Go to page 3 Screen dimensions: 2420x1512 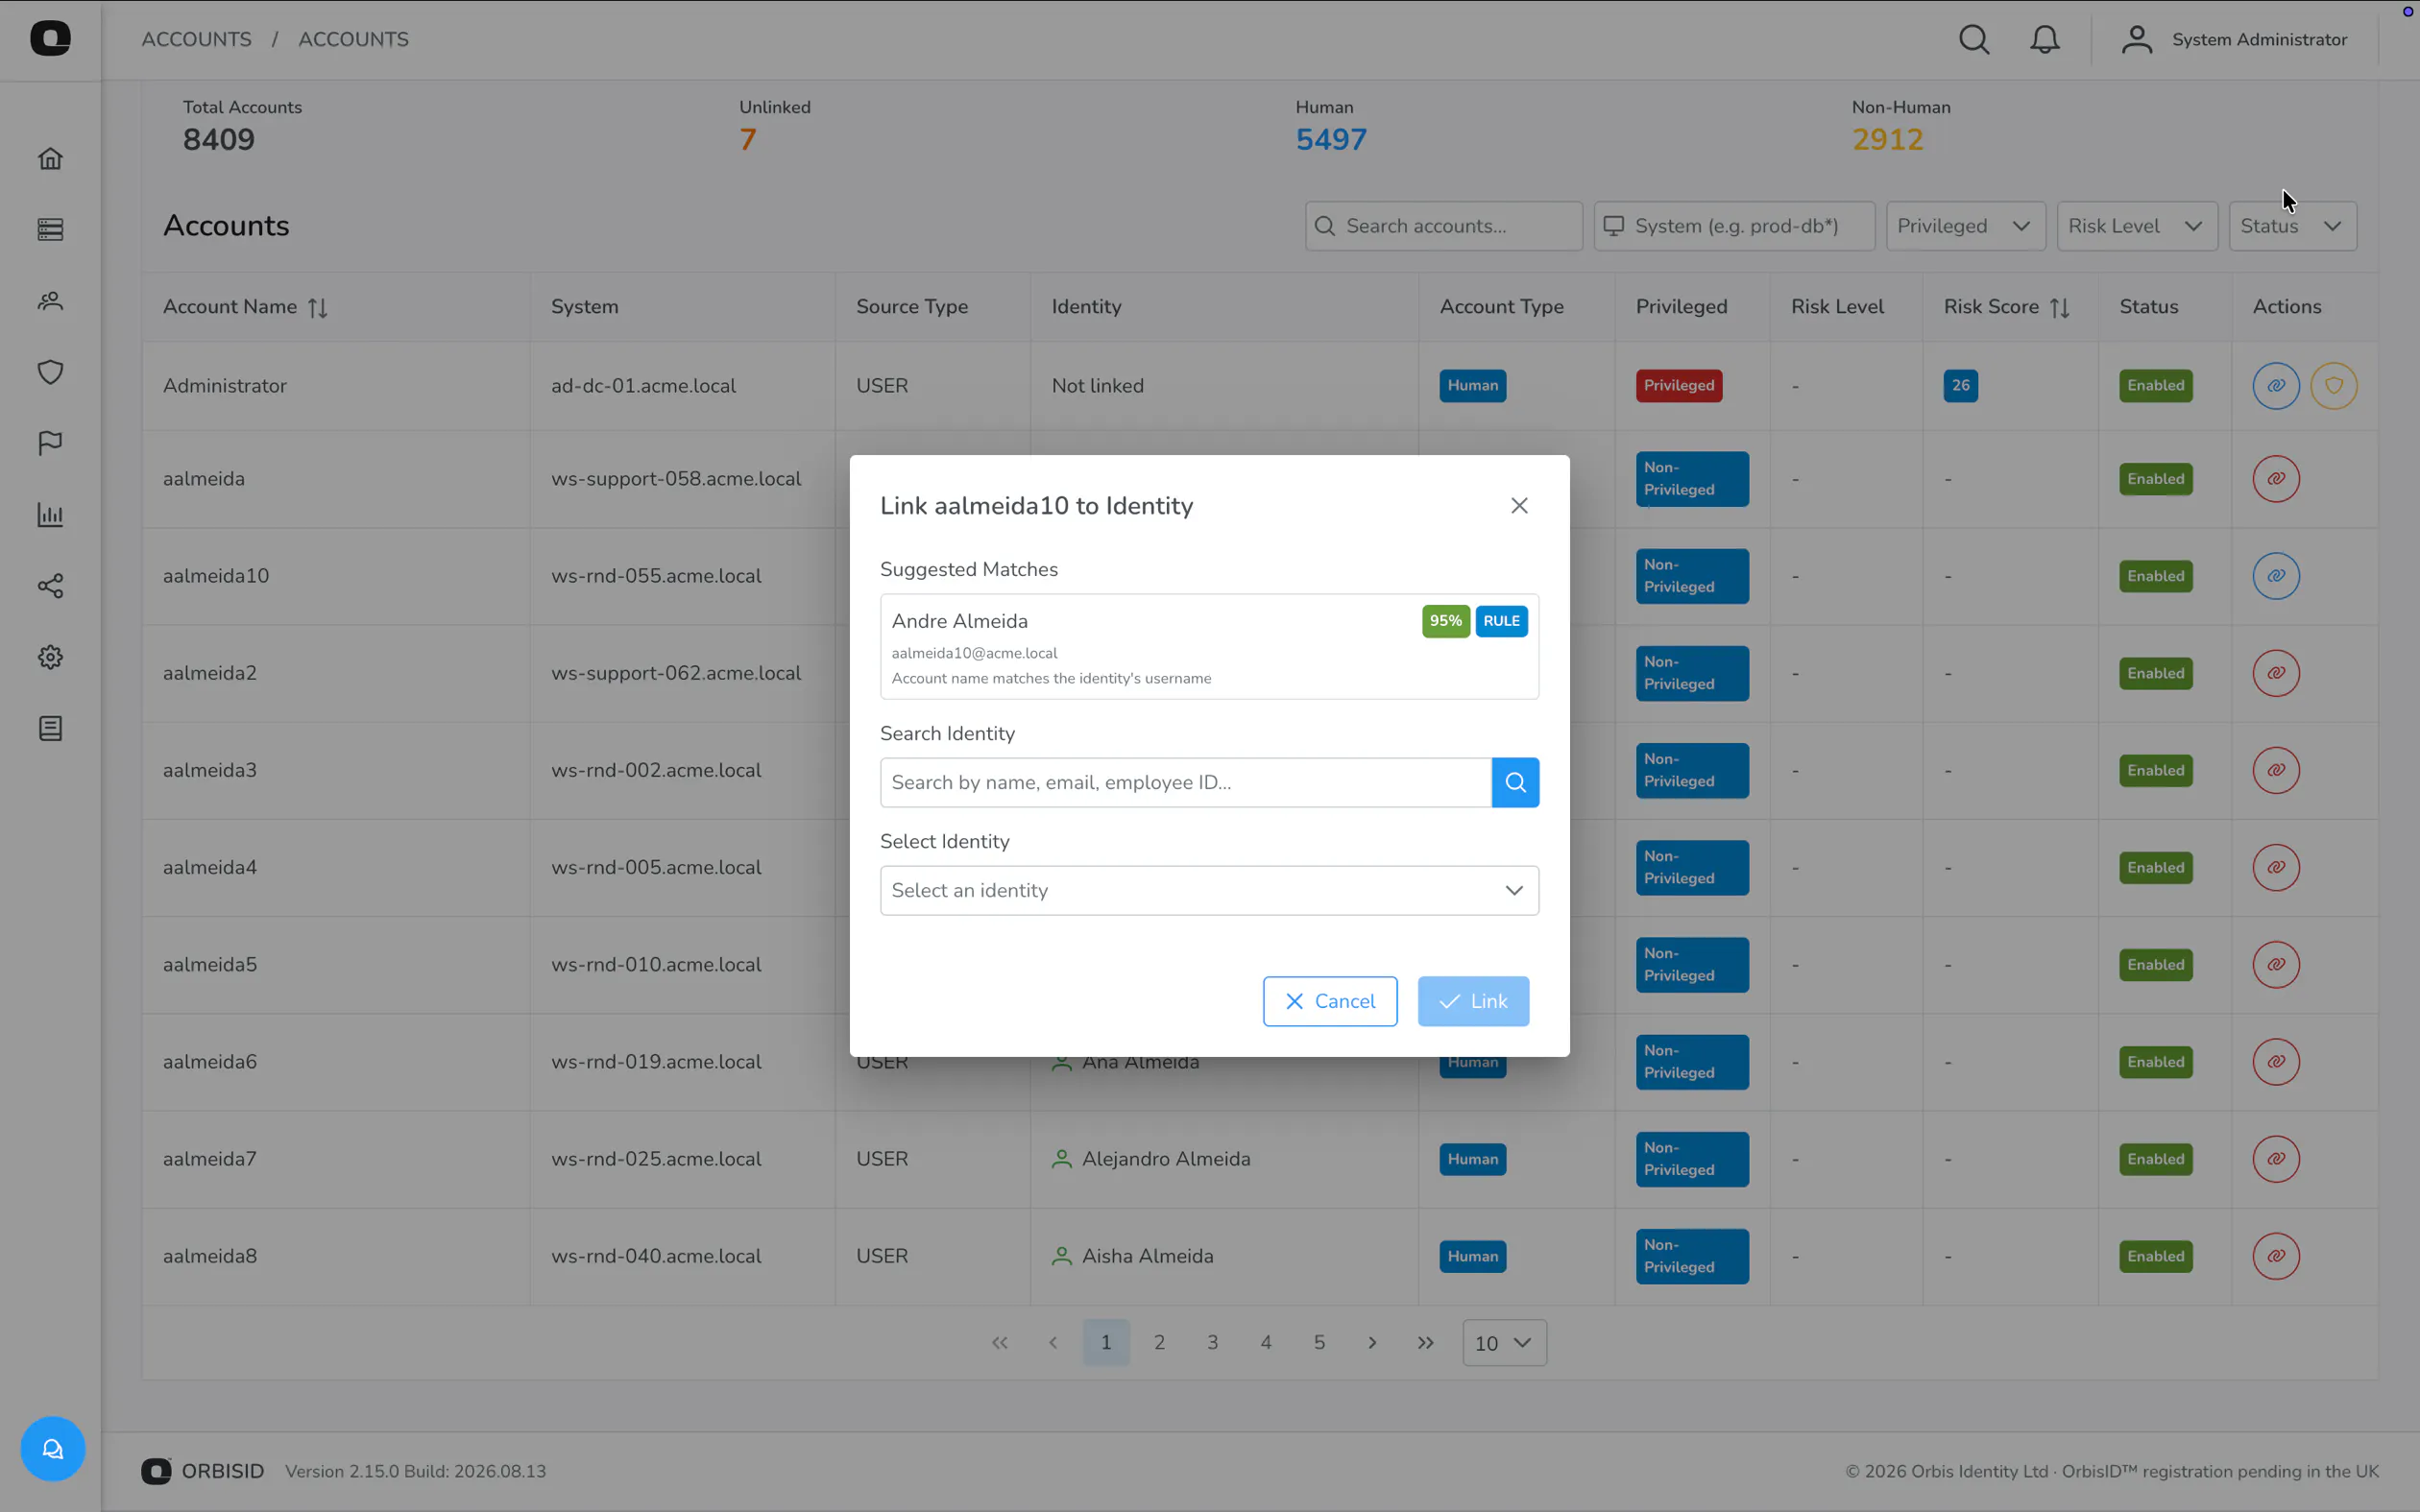click(1212, 1343)
